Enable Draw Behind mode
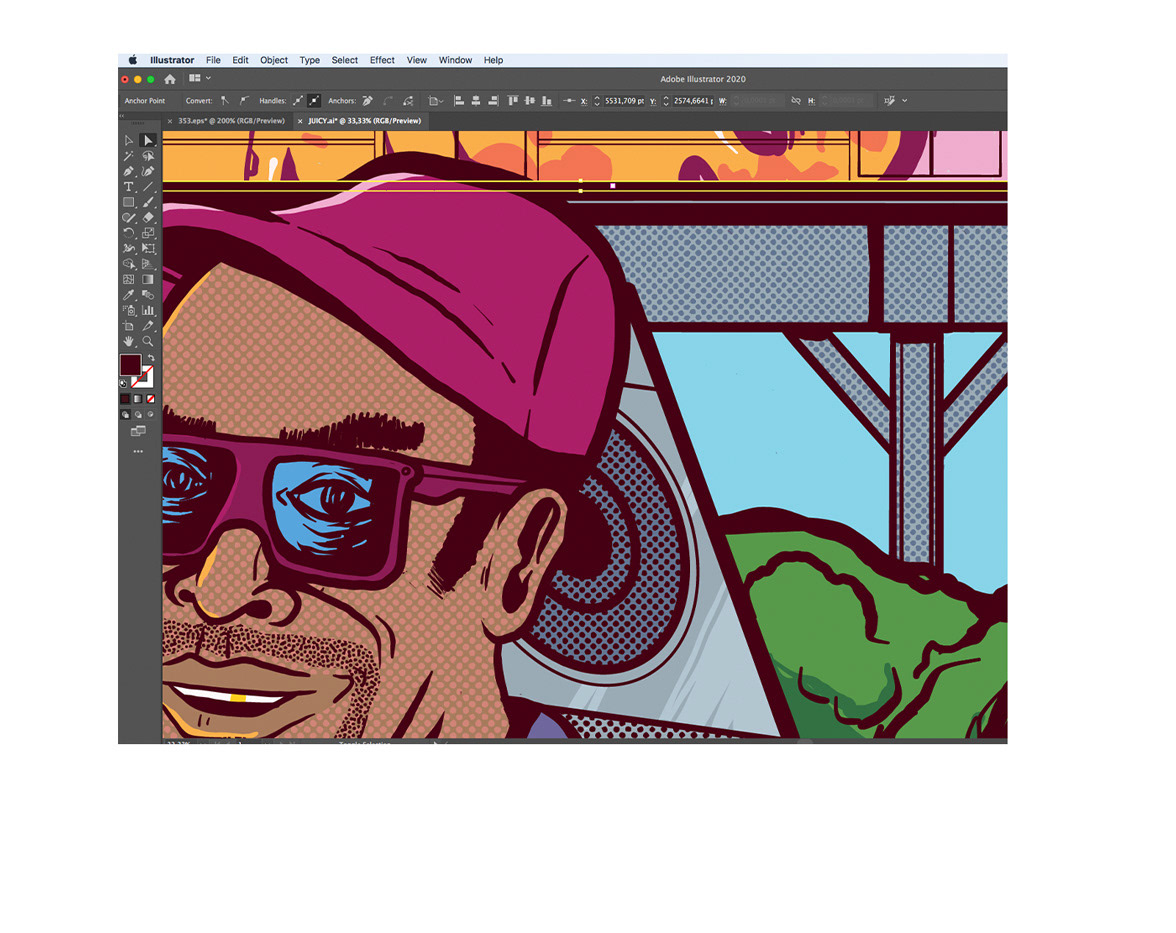Screen dimensions: 1176x933 (138, 414)
